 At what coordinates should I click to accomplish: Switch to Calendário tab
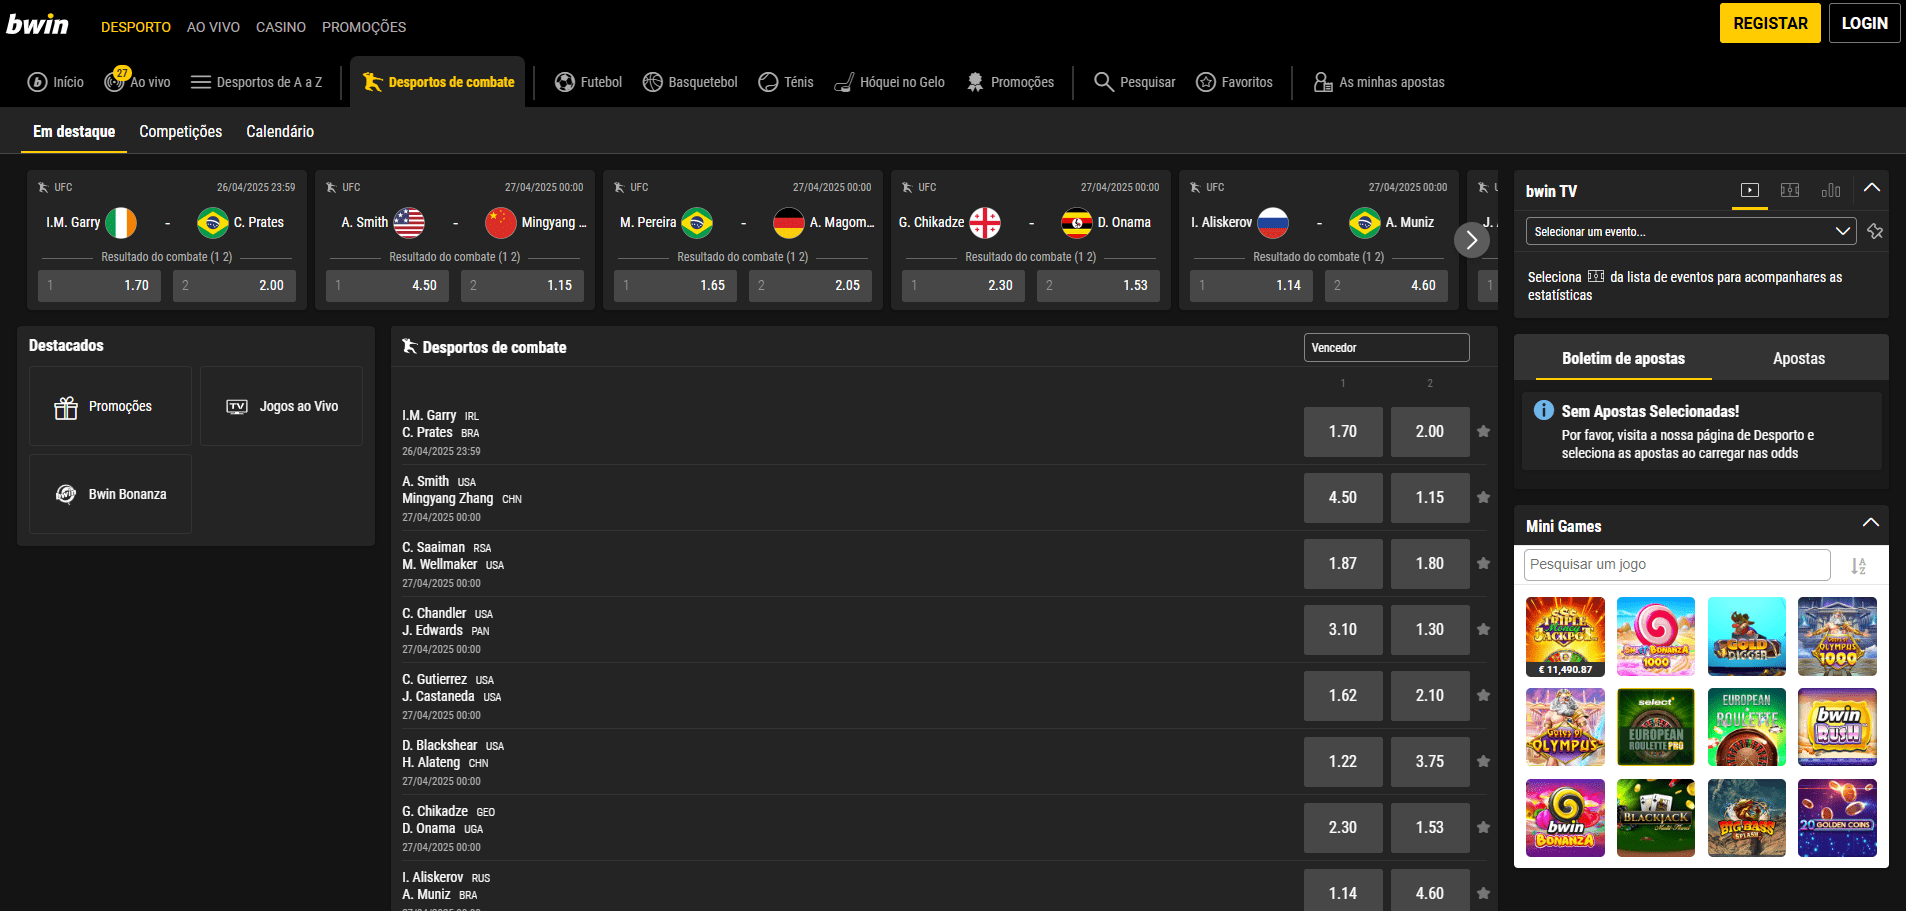click(280, 132)
